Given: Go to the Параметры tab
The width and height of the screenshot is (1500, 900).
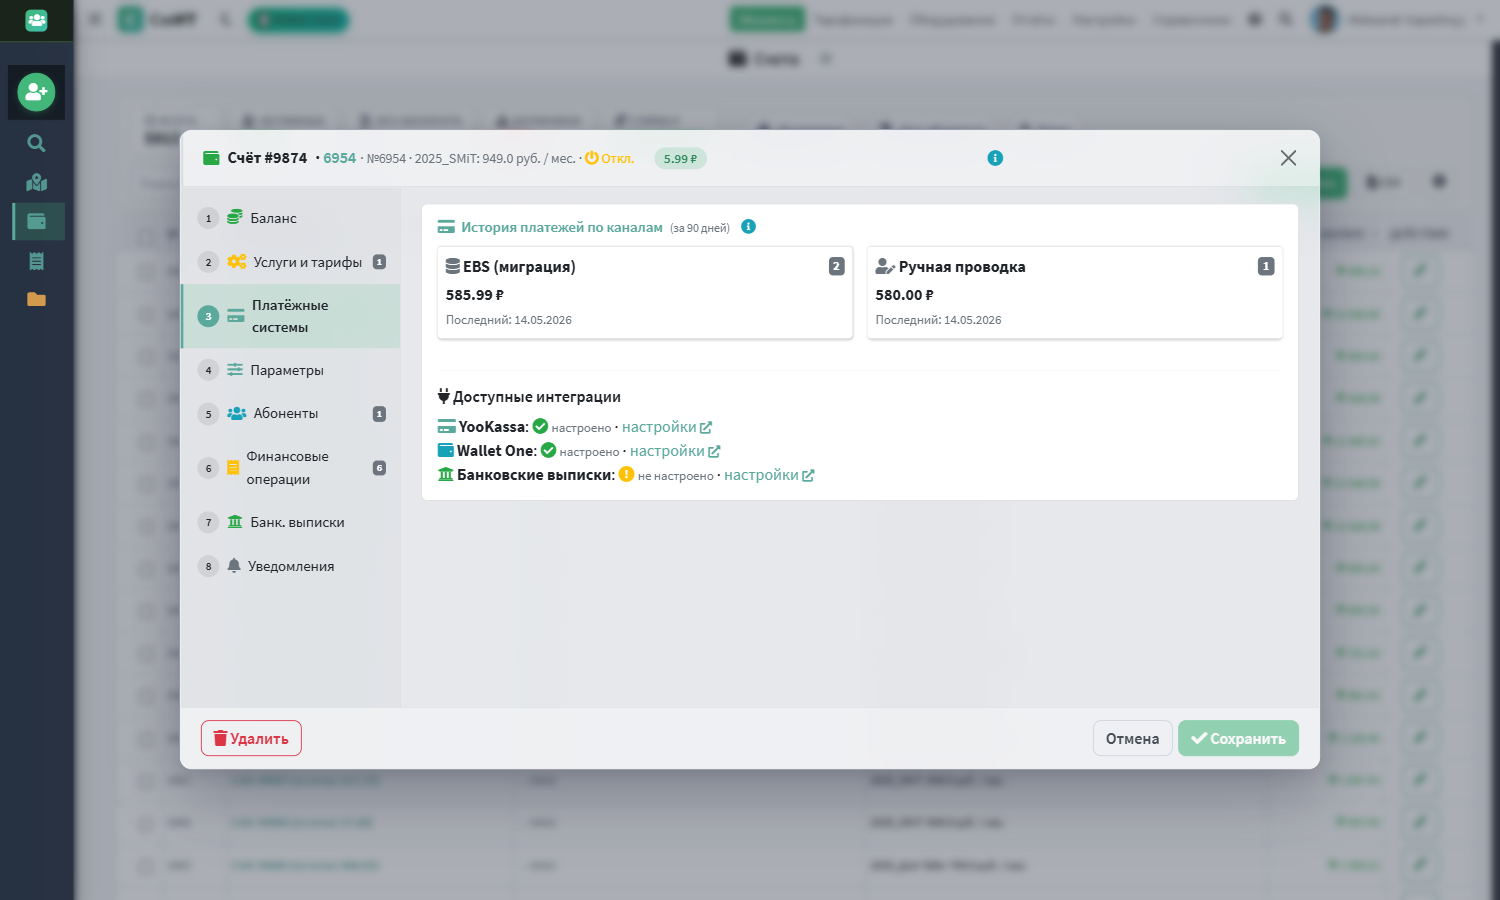Looking at the screenshot, I should (x=291, y=370).
